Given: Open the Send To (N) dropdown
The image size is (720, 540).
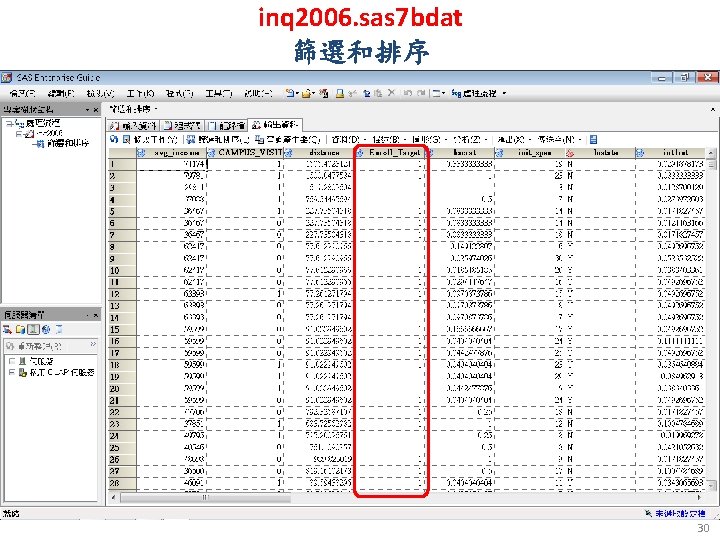Looking at the screenshot, I should coord(559,139).
